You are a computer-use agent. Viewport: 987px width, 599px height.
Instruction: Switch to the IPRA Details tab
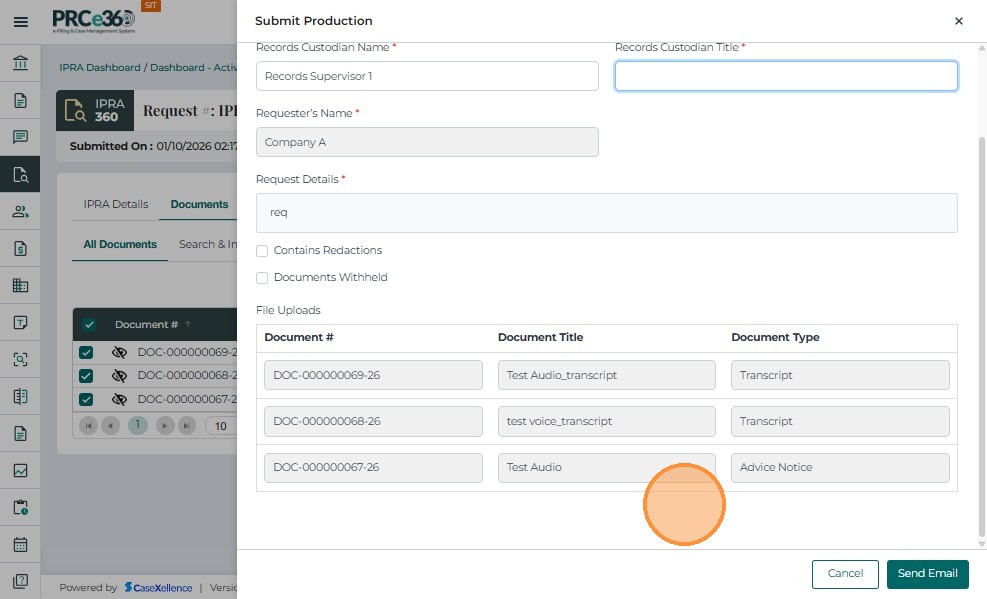(116, 204)
